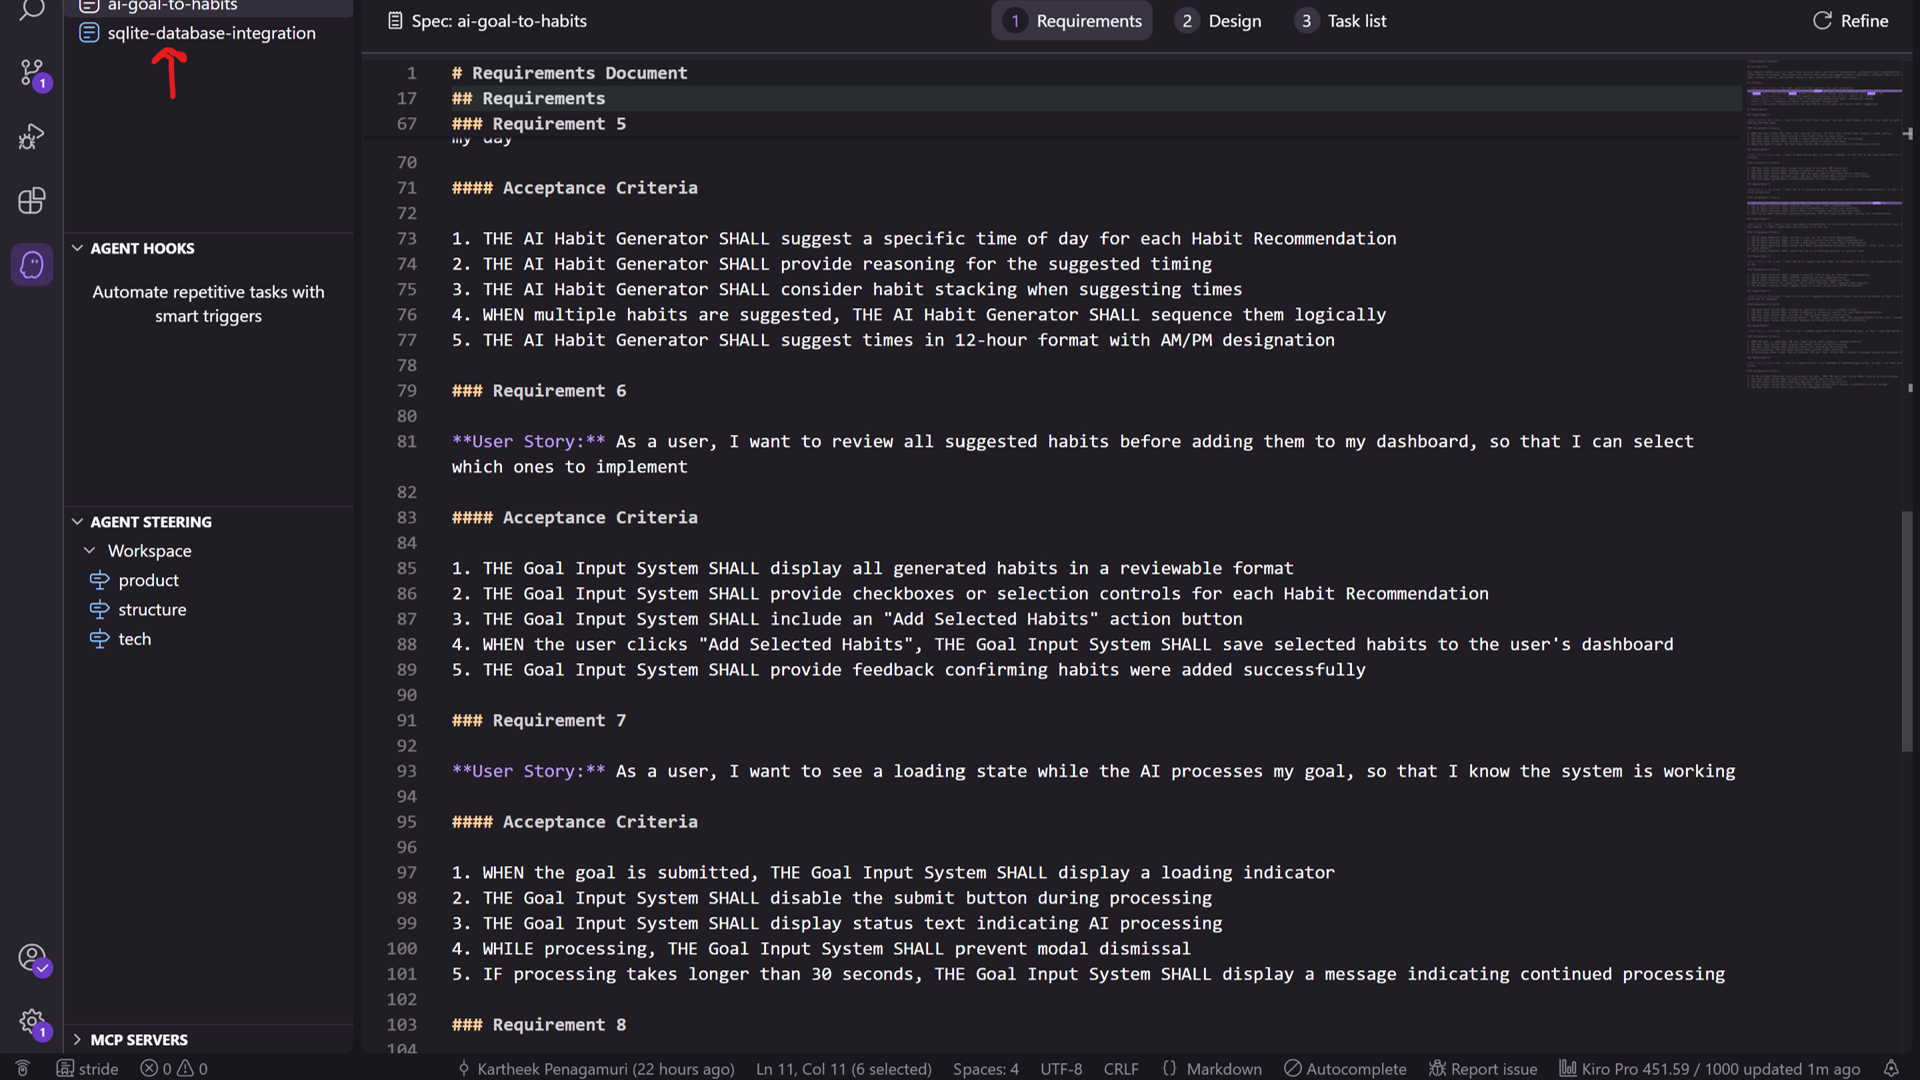Switch to the Design tab
This screenshot has height=1080, width=1920.
(x=1219, y=21)
